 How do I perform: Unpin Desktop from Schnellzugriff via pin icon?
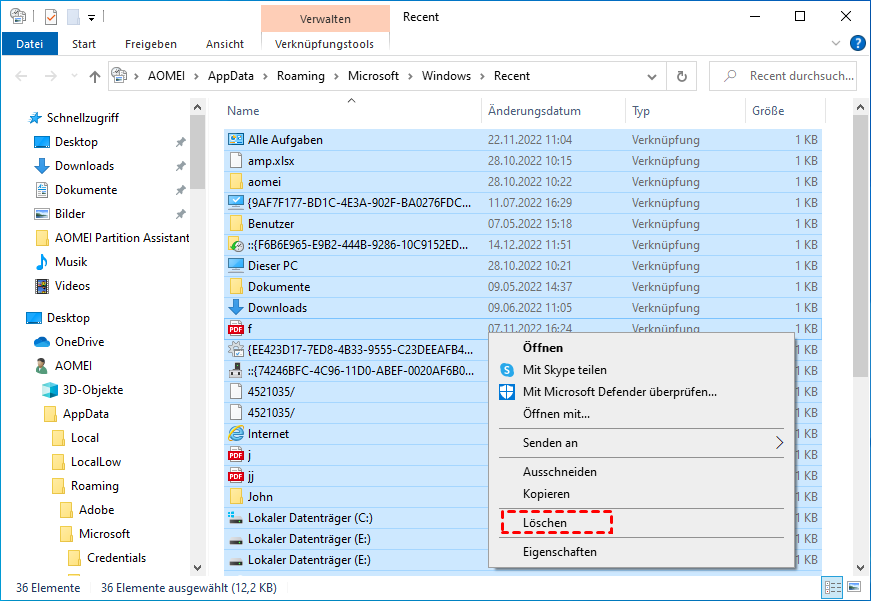click(x=181, y=142)
